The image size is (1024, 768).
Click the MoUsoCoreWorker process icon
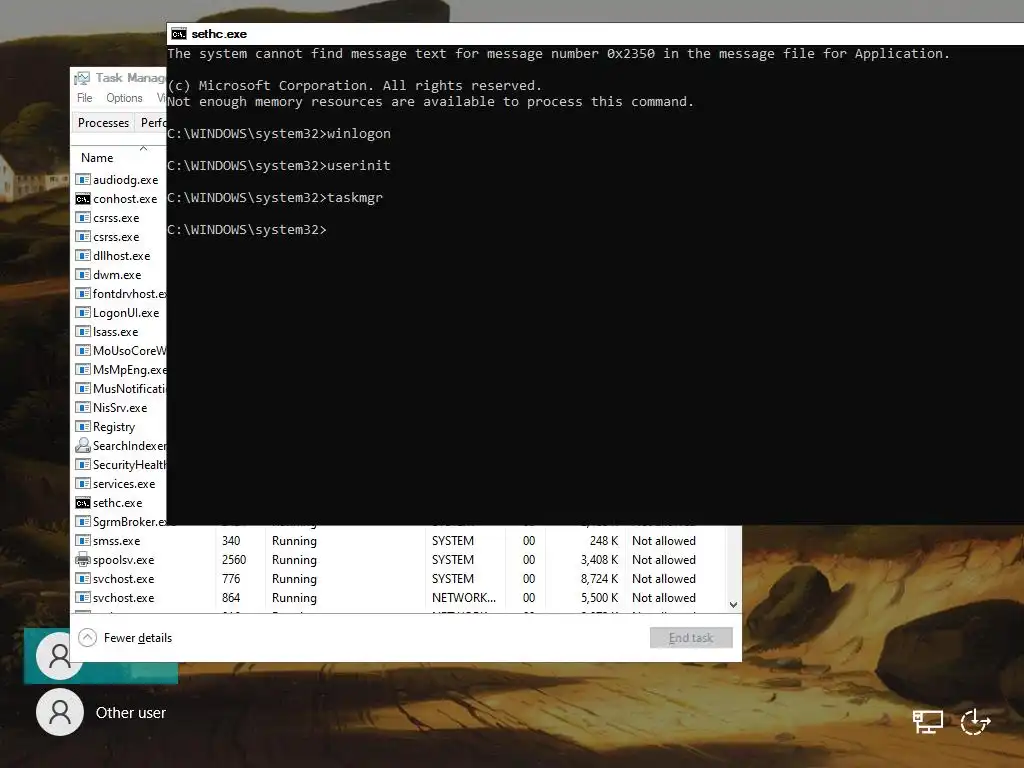coord(83,351)
